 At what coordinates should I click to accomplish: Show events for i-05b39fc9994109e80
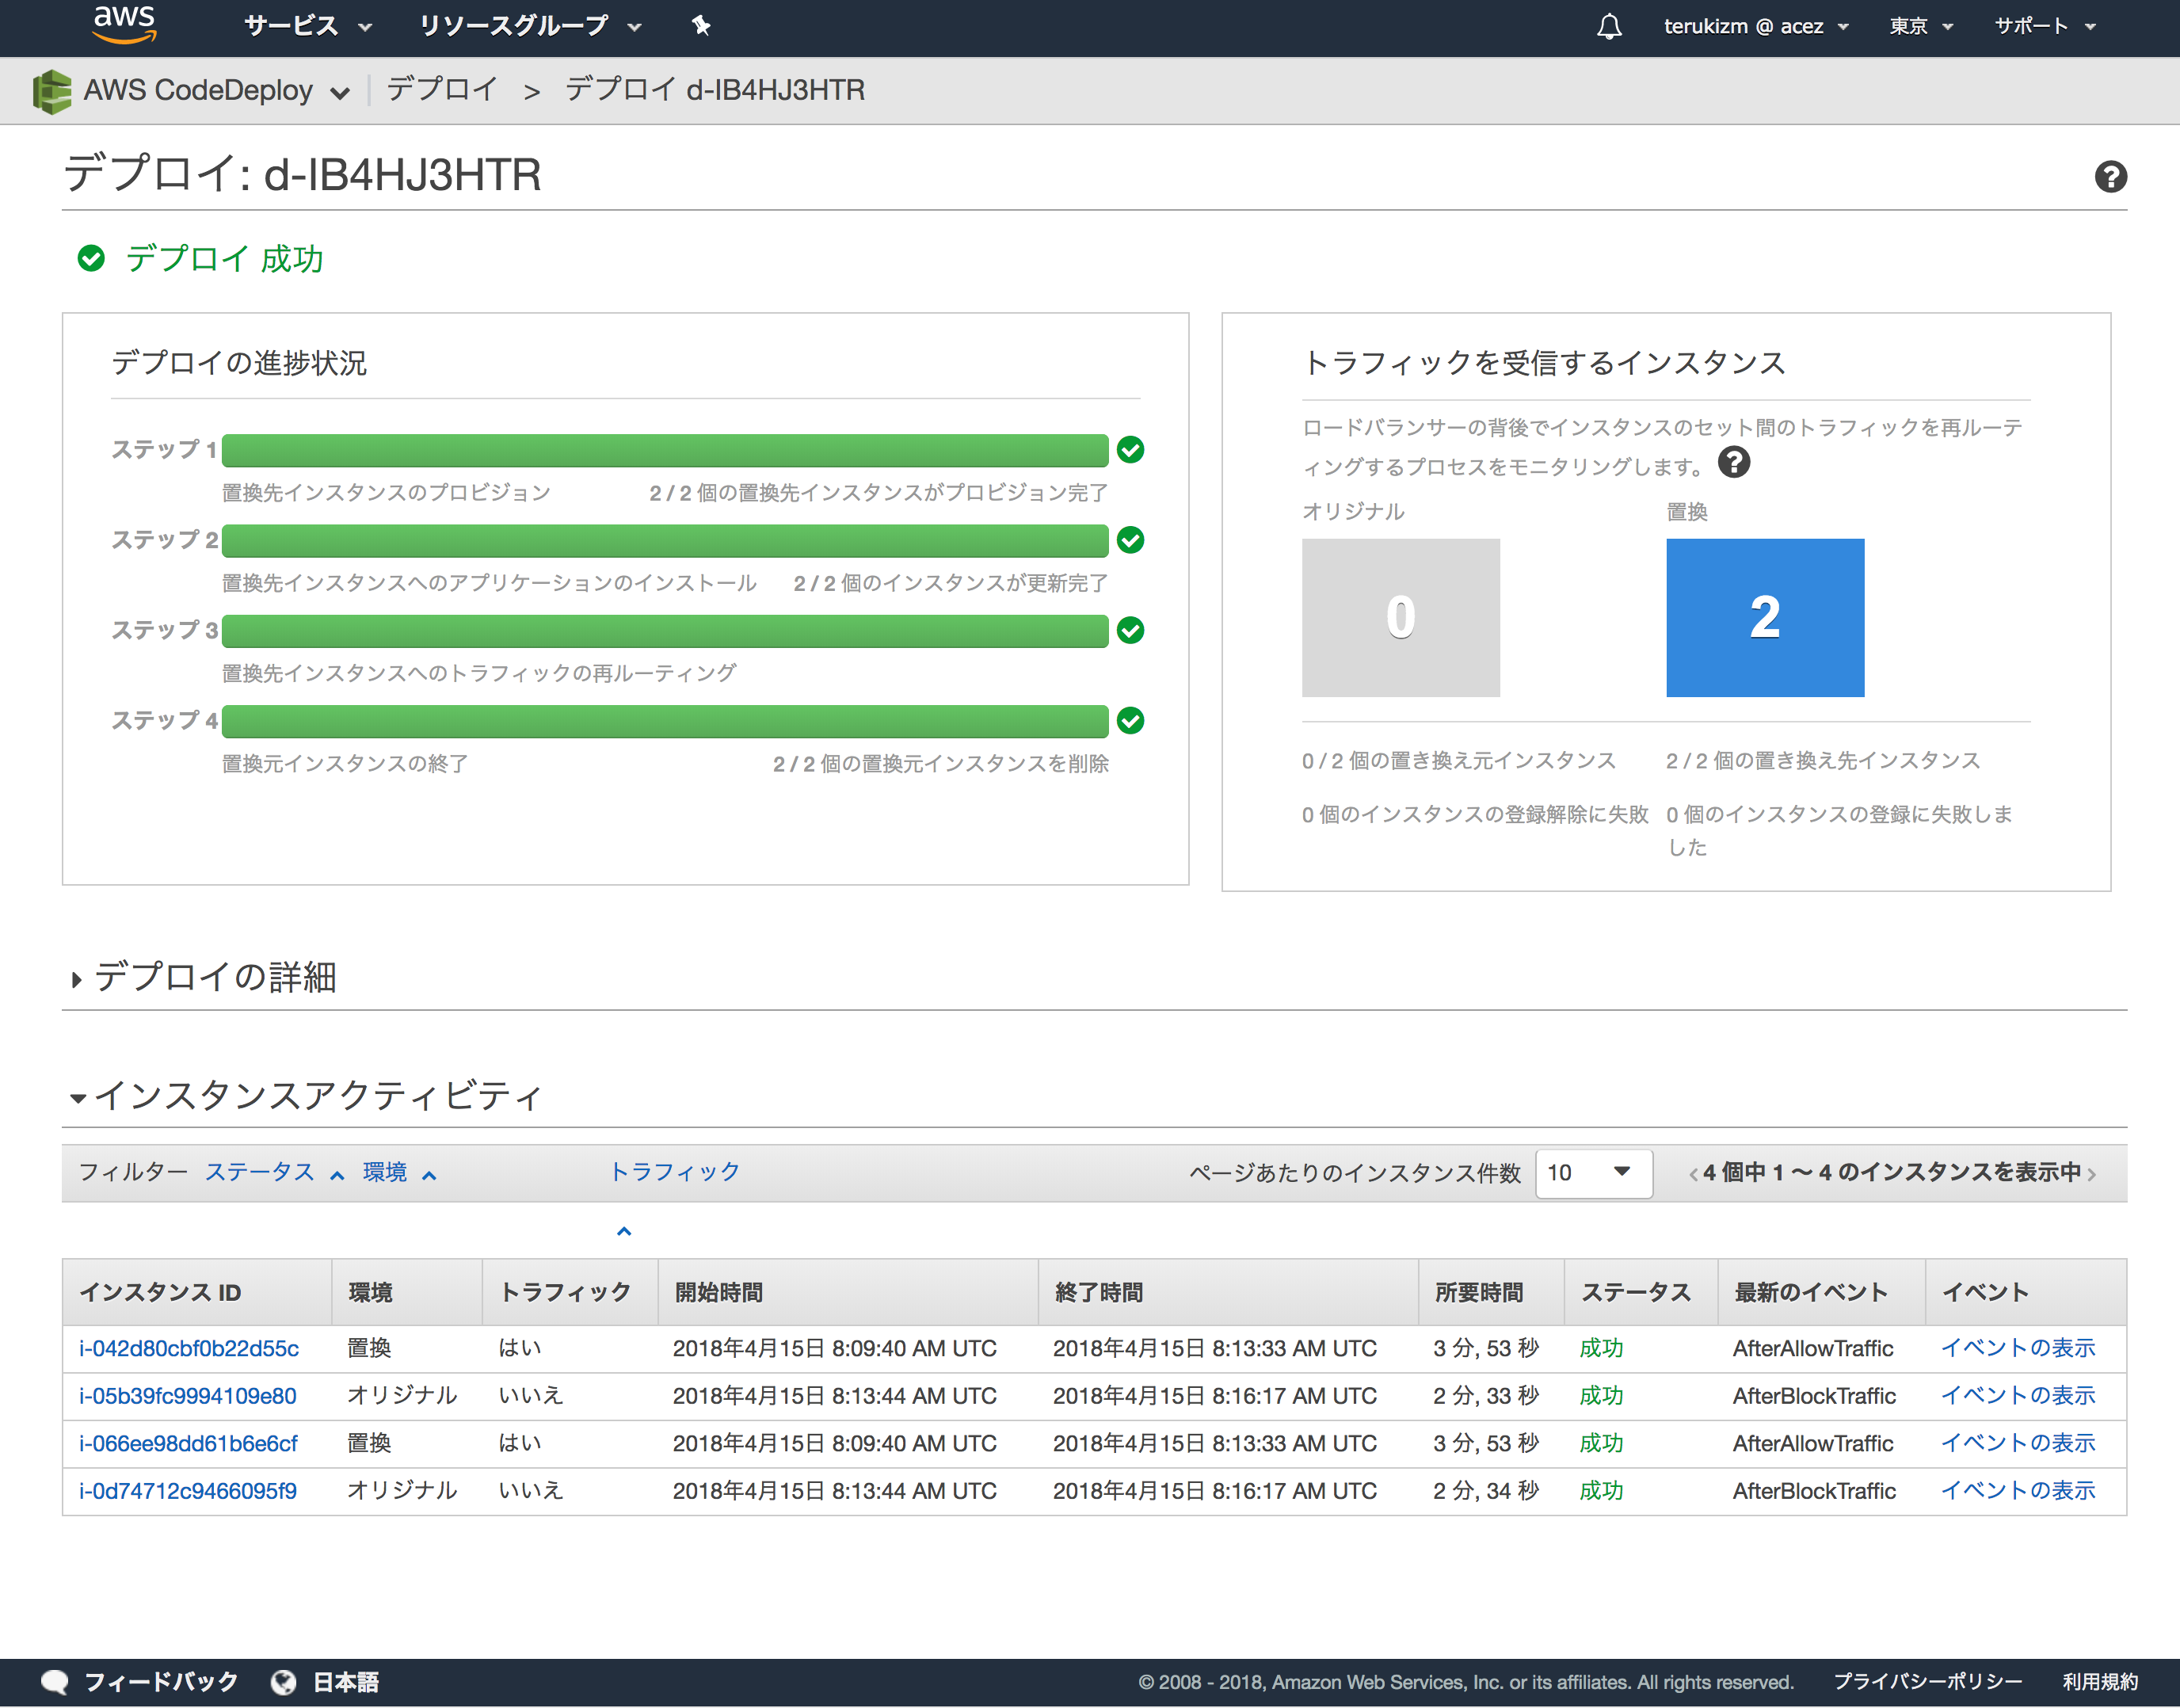(x=2018, y=1396)
